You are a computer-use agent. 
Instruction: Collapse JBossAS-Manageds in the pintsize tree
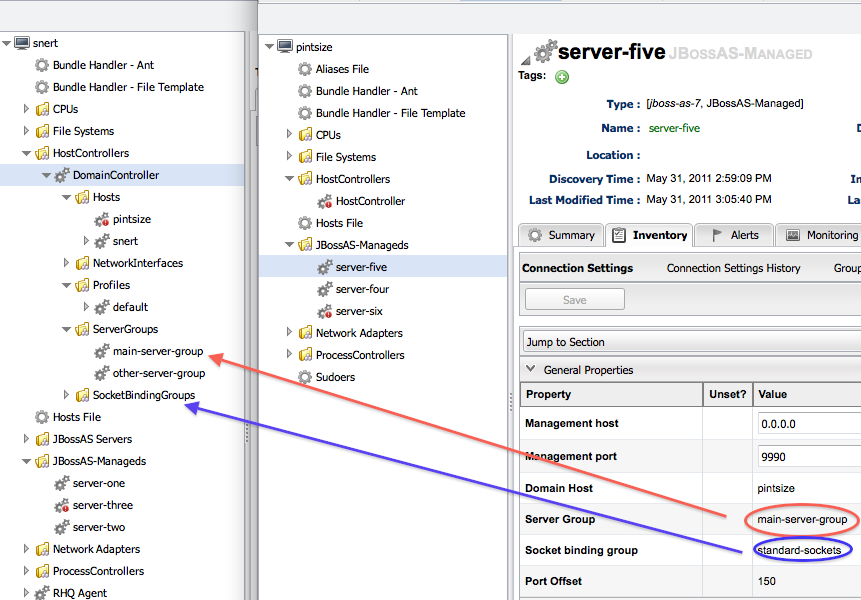(289, 245)
